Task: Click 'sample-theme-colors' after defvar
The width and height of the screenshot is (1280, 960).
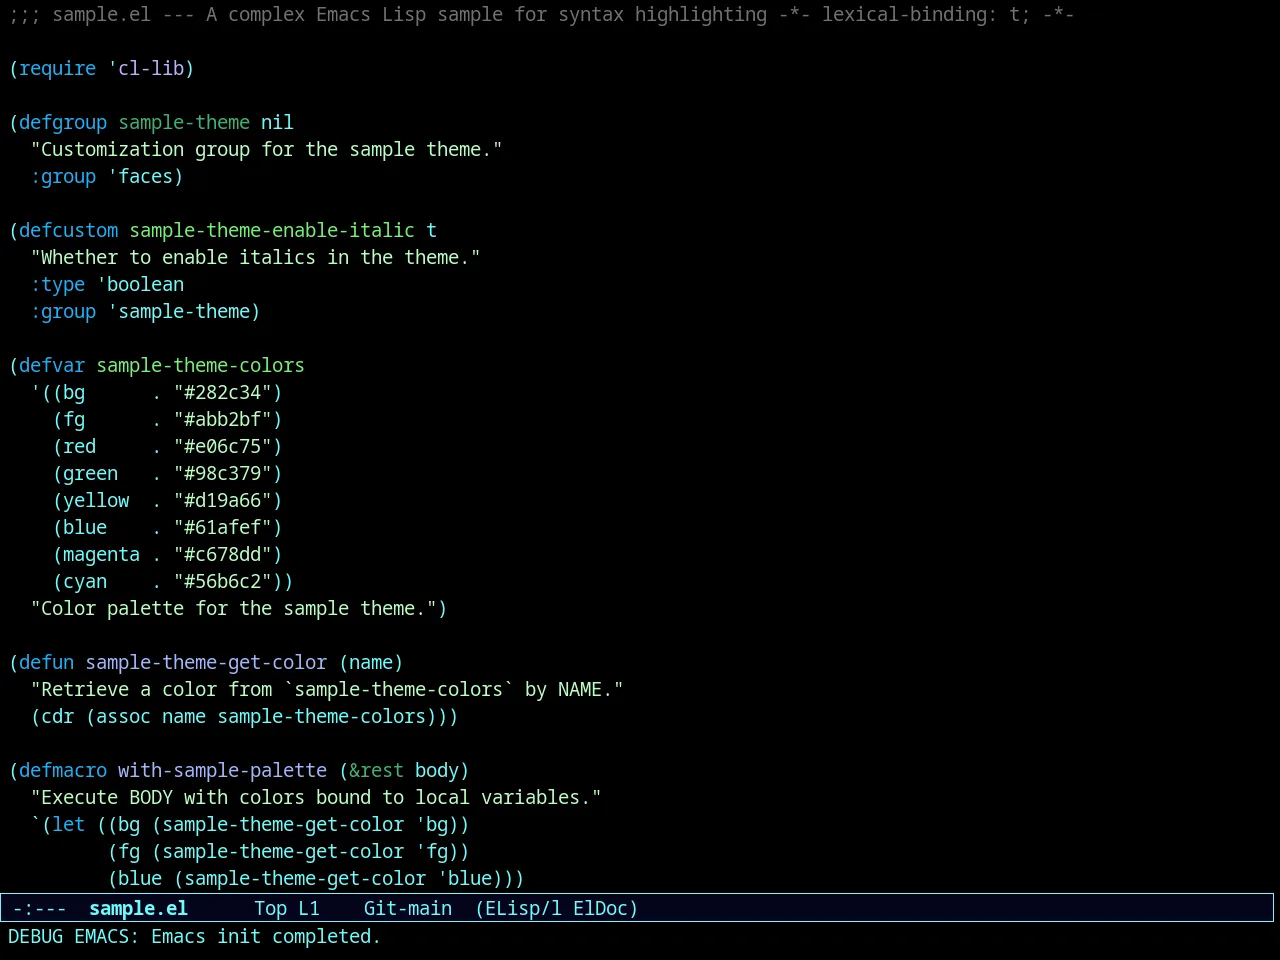Action: pos(200,365)
